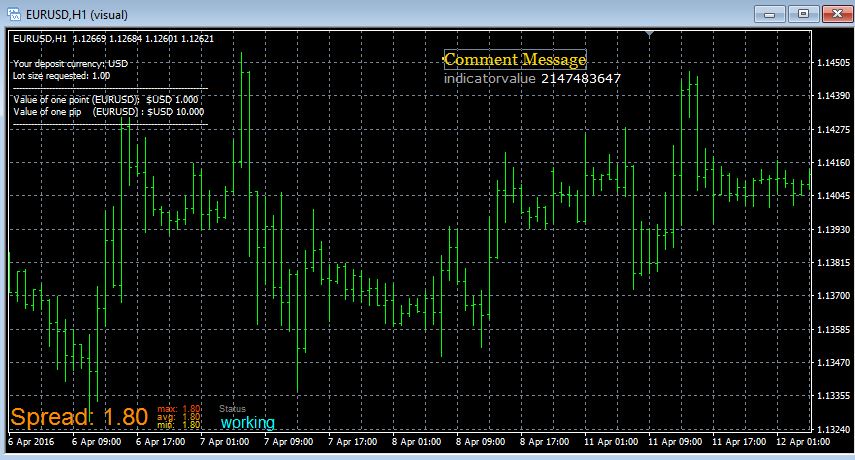The image size is (855, 460).
Task: Click the 1.14390 price on the scale
Action: 833,96
